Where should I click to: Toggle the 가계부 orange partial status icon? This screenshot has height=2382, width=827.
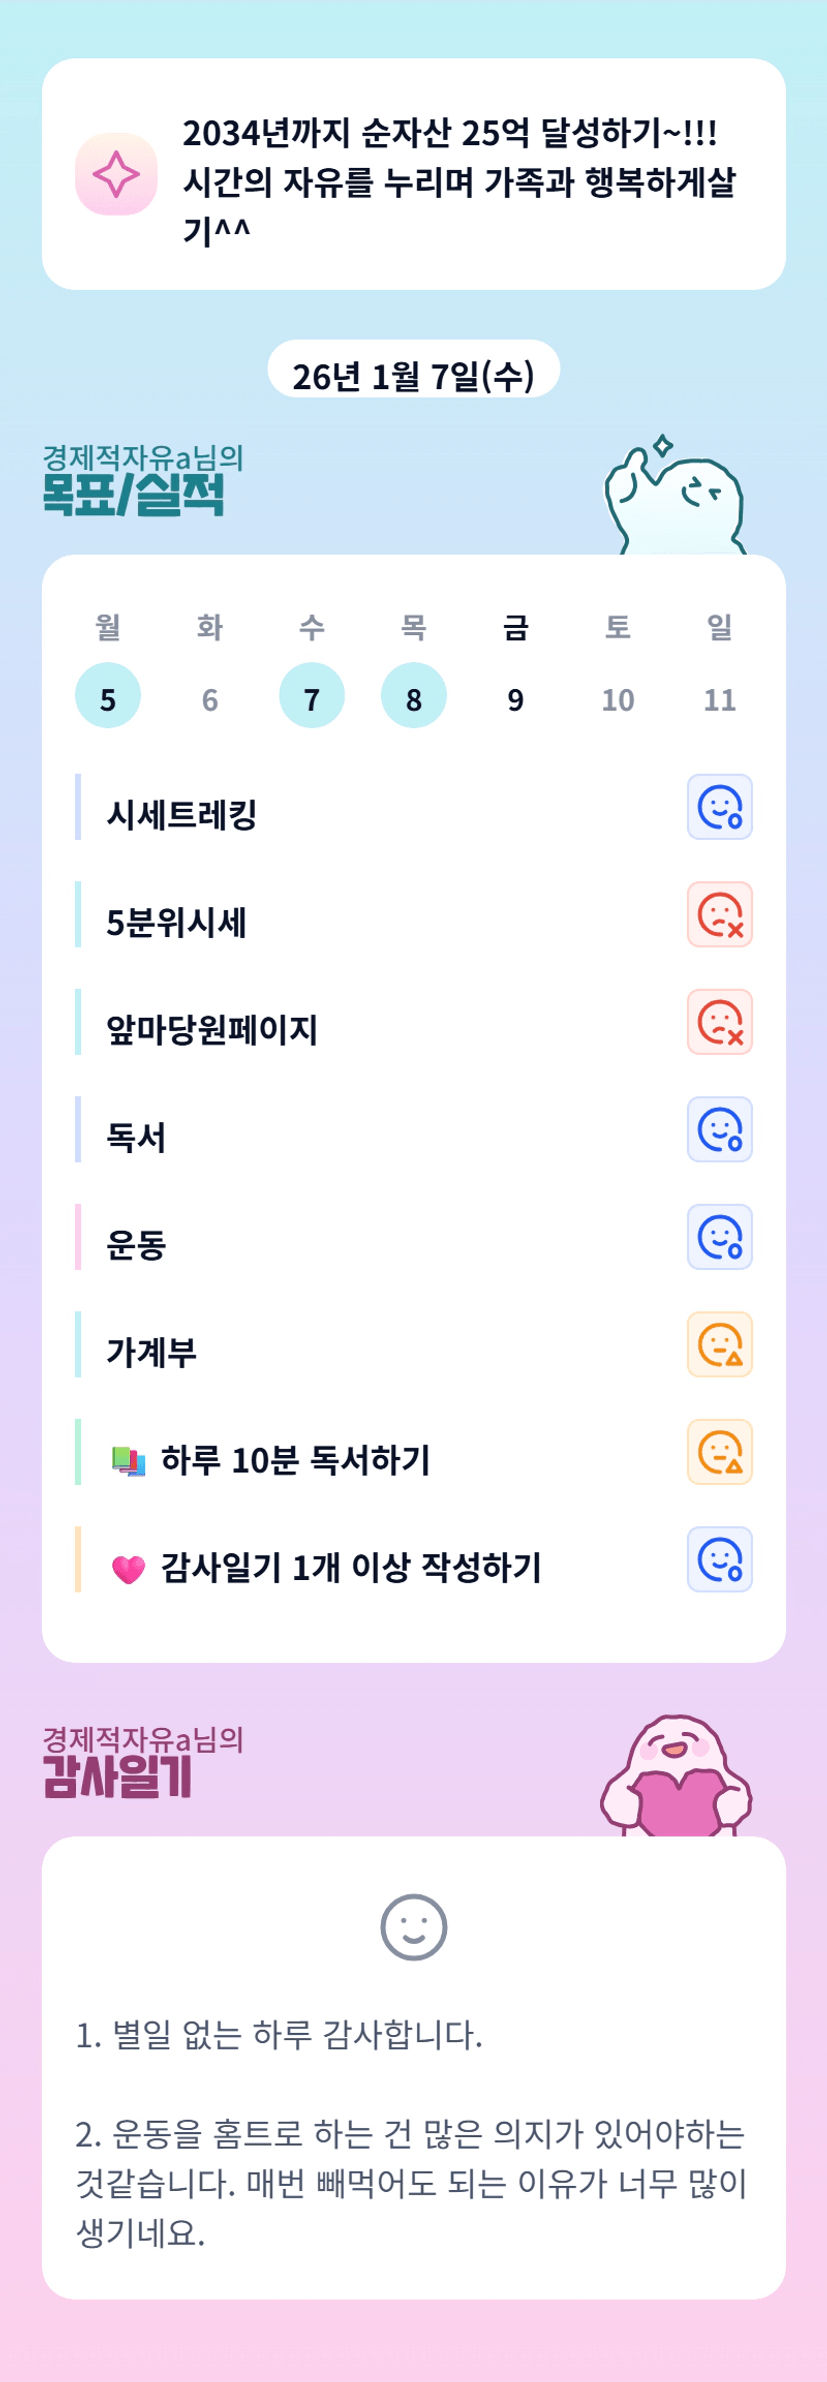[719, 1344]
